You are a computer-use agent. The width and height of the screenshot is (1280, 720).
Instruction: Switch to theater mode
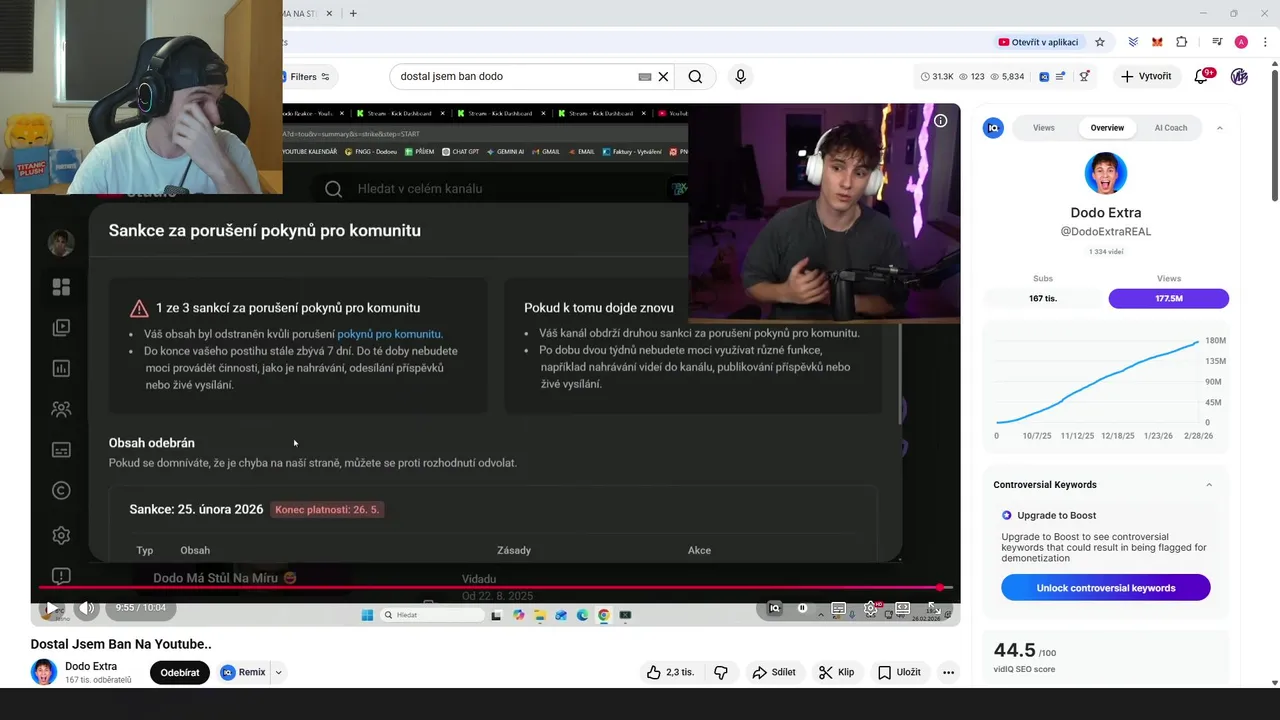click(x=903, y=608)
